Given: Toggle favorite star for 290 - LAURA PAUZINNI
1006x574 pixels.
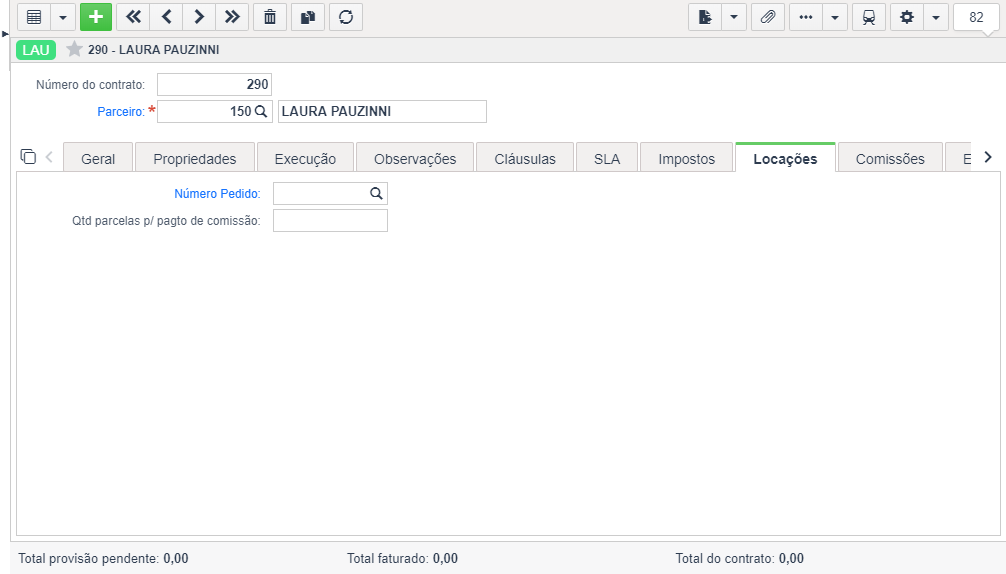Looking at the screenshot, I should pos(74,49).
